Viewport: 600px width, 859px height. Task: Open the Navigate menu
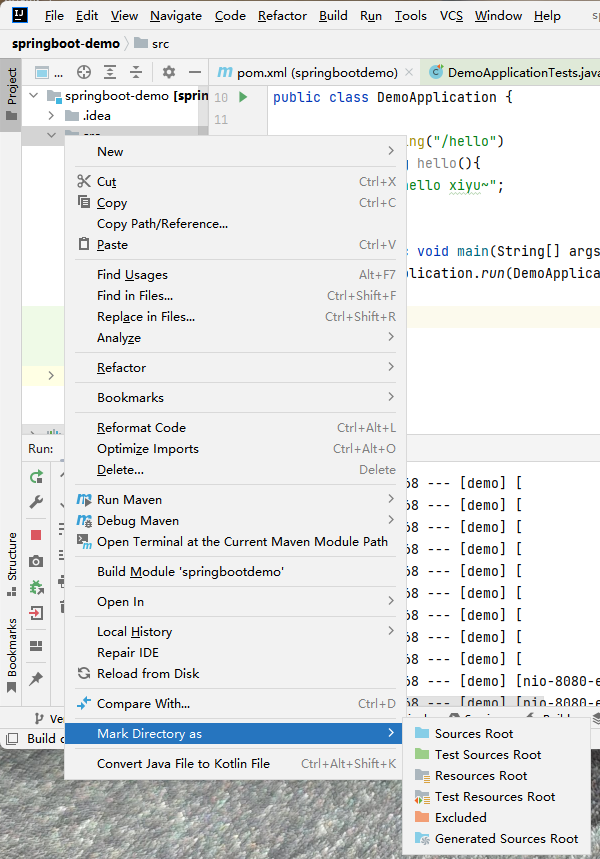point(176,16)
